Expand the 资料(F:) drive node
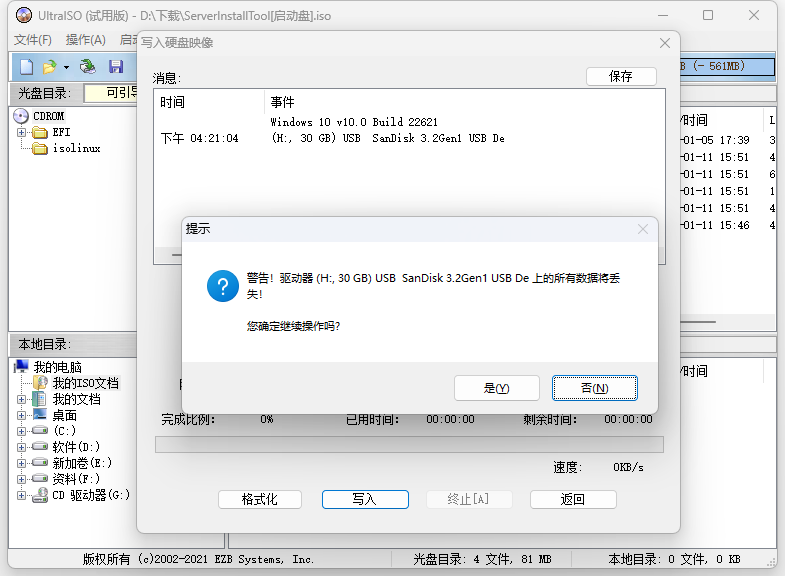The image size is (785, 576). point(21,479)
